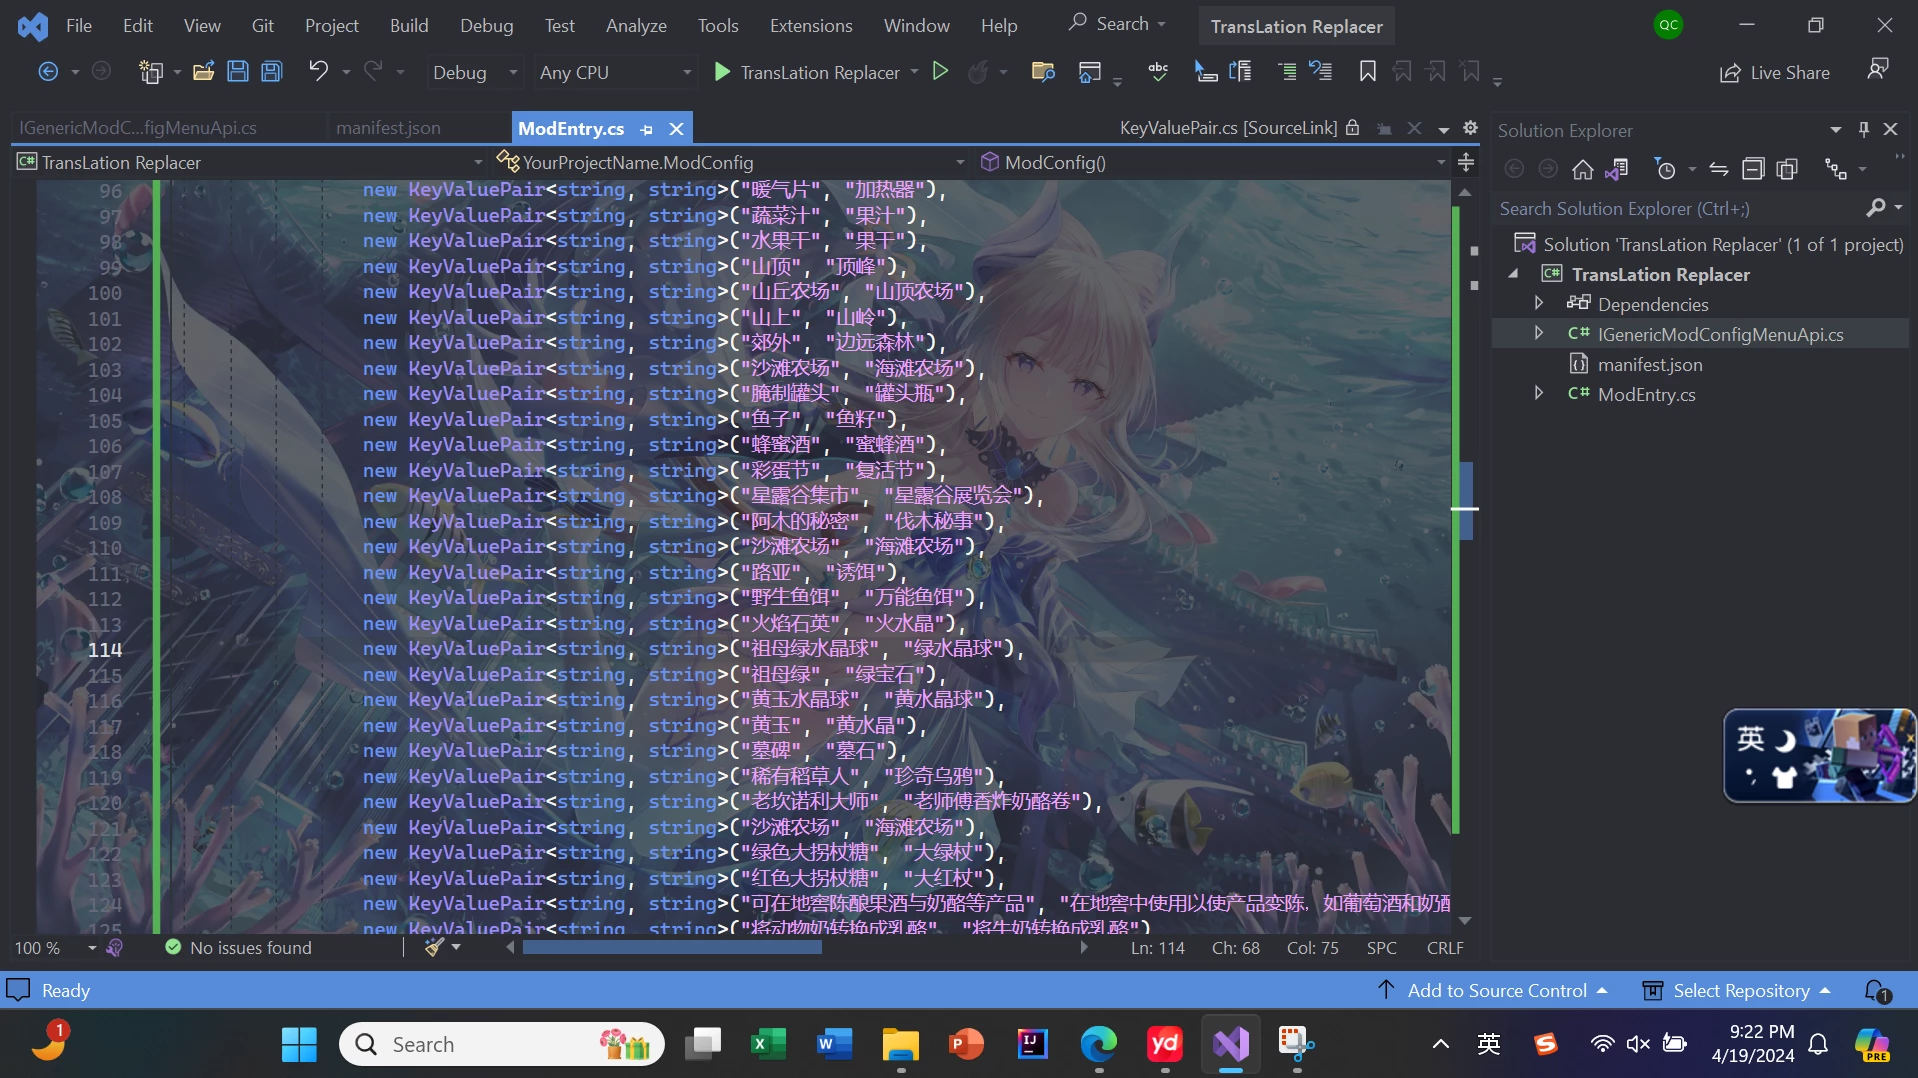This screenshot has height=1078, width=1918.
Task: Collapse the TransLation Replacer project node
Action: tap(1514, 273)
